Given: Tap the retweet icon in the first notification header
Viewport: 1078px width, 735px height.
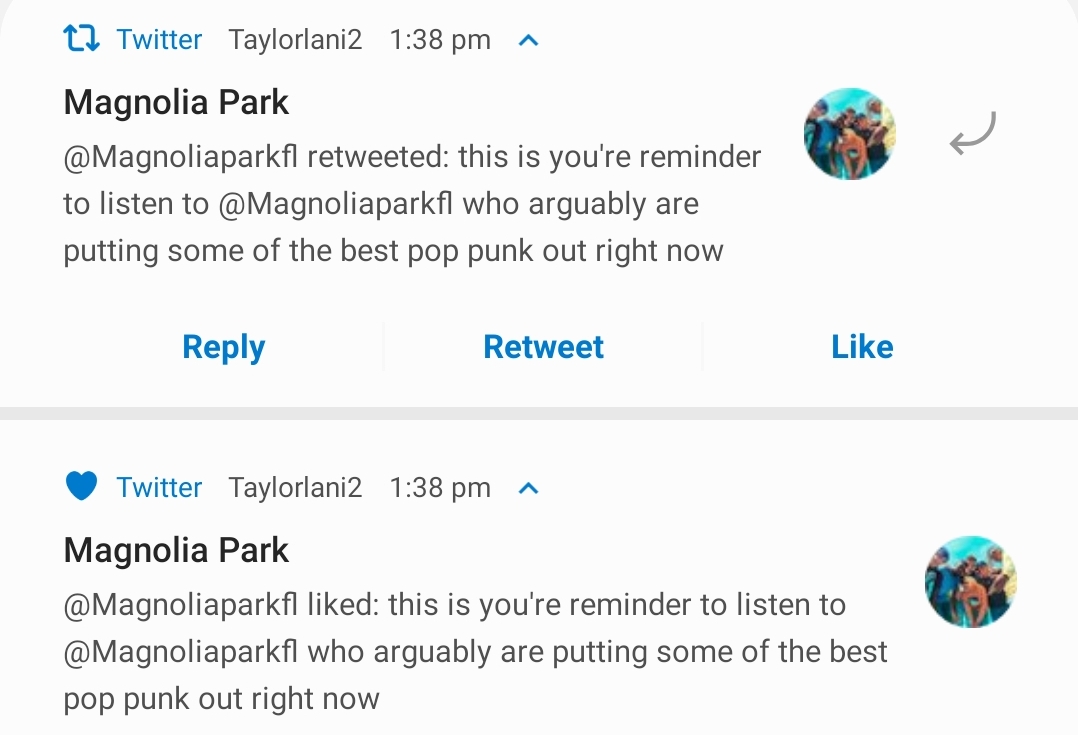Looking at the screenshot, I should click(x=81, y=39).
